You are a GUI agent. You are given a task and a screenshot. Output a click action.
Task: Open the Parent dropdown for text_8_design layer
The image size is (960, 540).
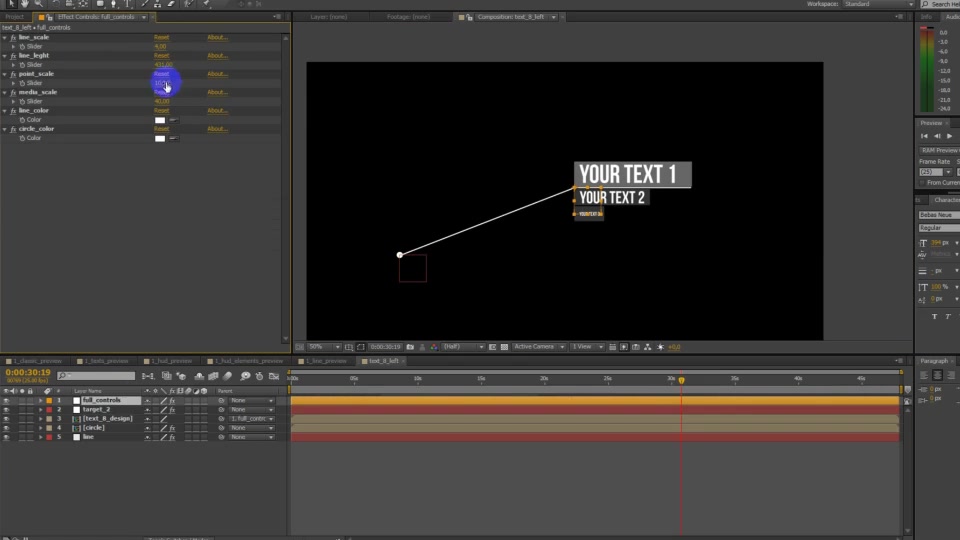tap(252, 419)
